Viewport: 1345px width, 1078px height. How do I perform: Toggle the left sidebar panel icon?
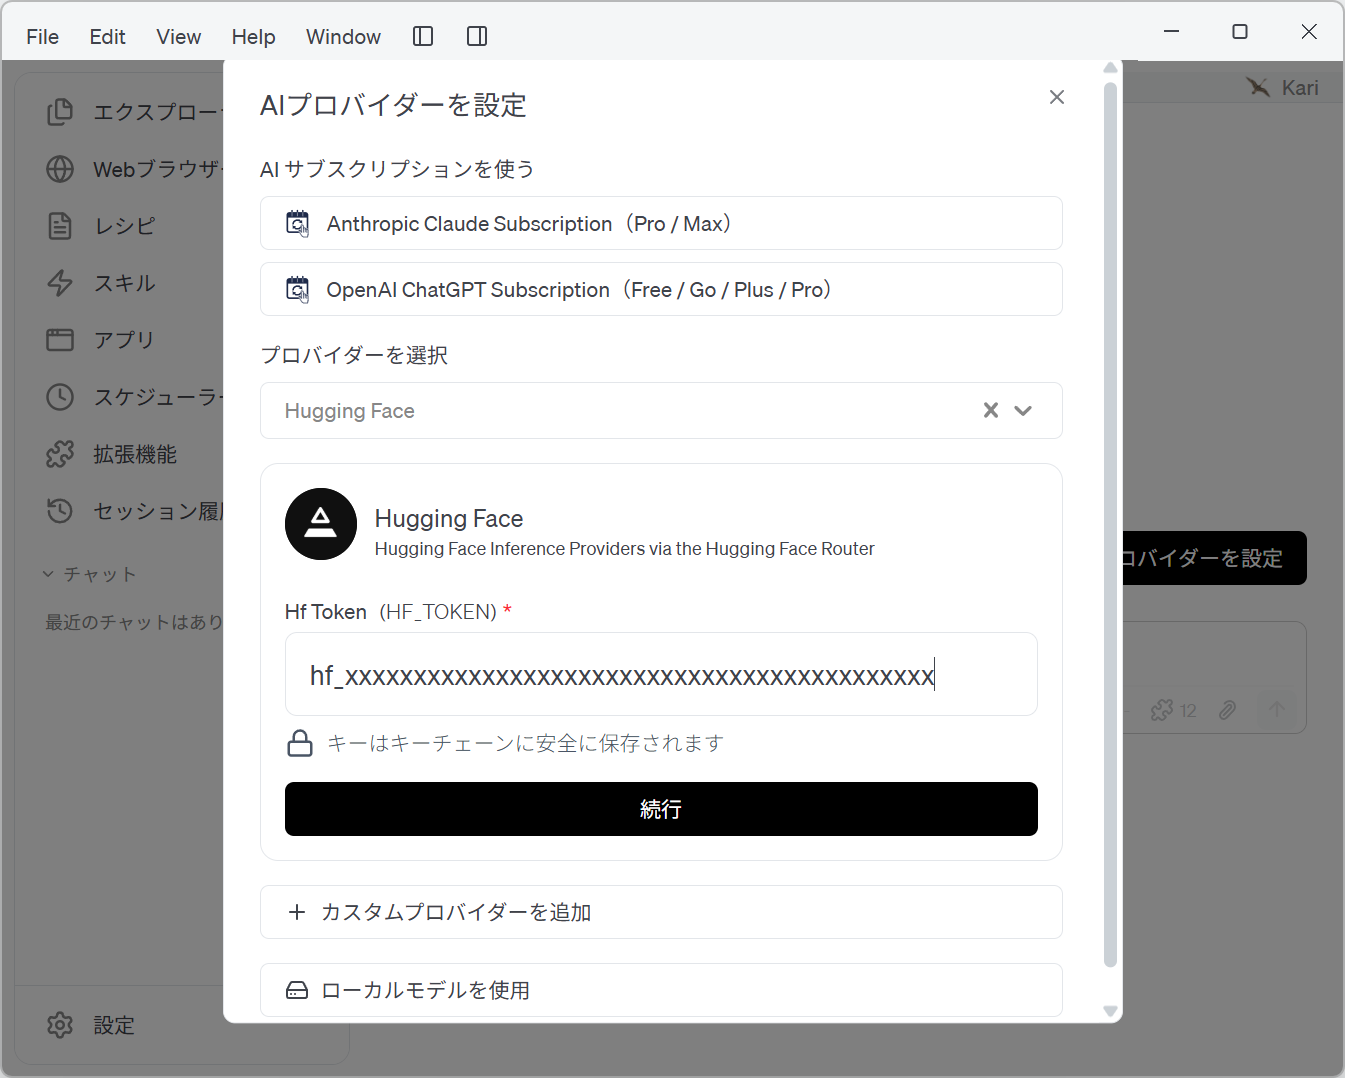pyautogui.click(x=423, y=36)
